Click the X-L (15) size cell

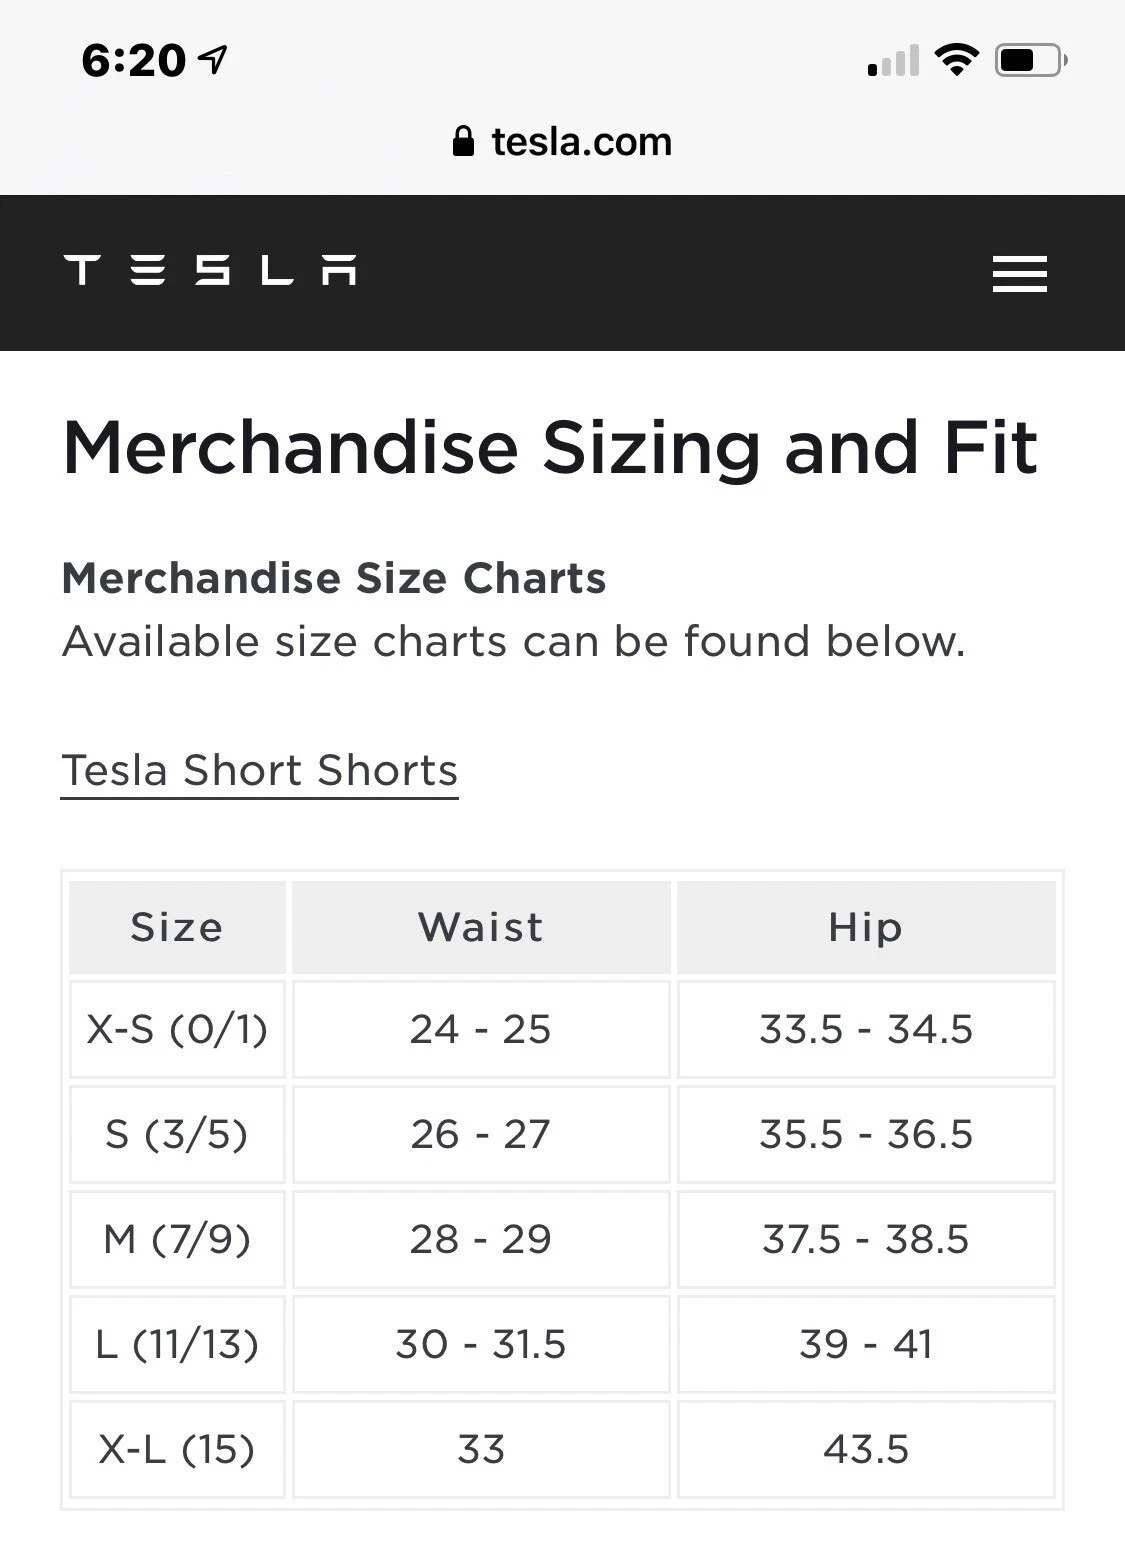click(177, 1449)
